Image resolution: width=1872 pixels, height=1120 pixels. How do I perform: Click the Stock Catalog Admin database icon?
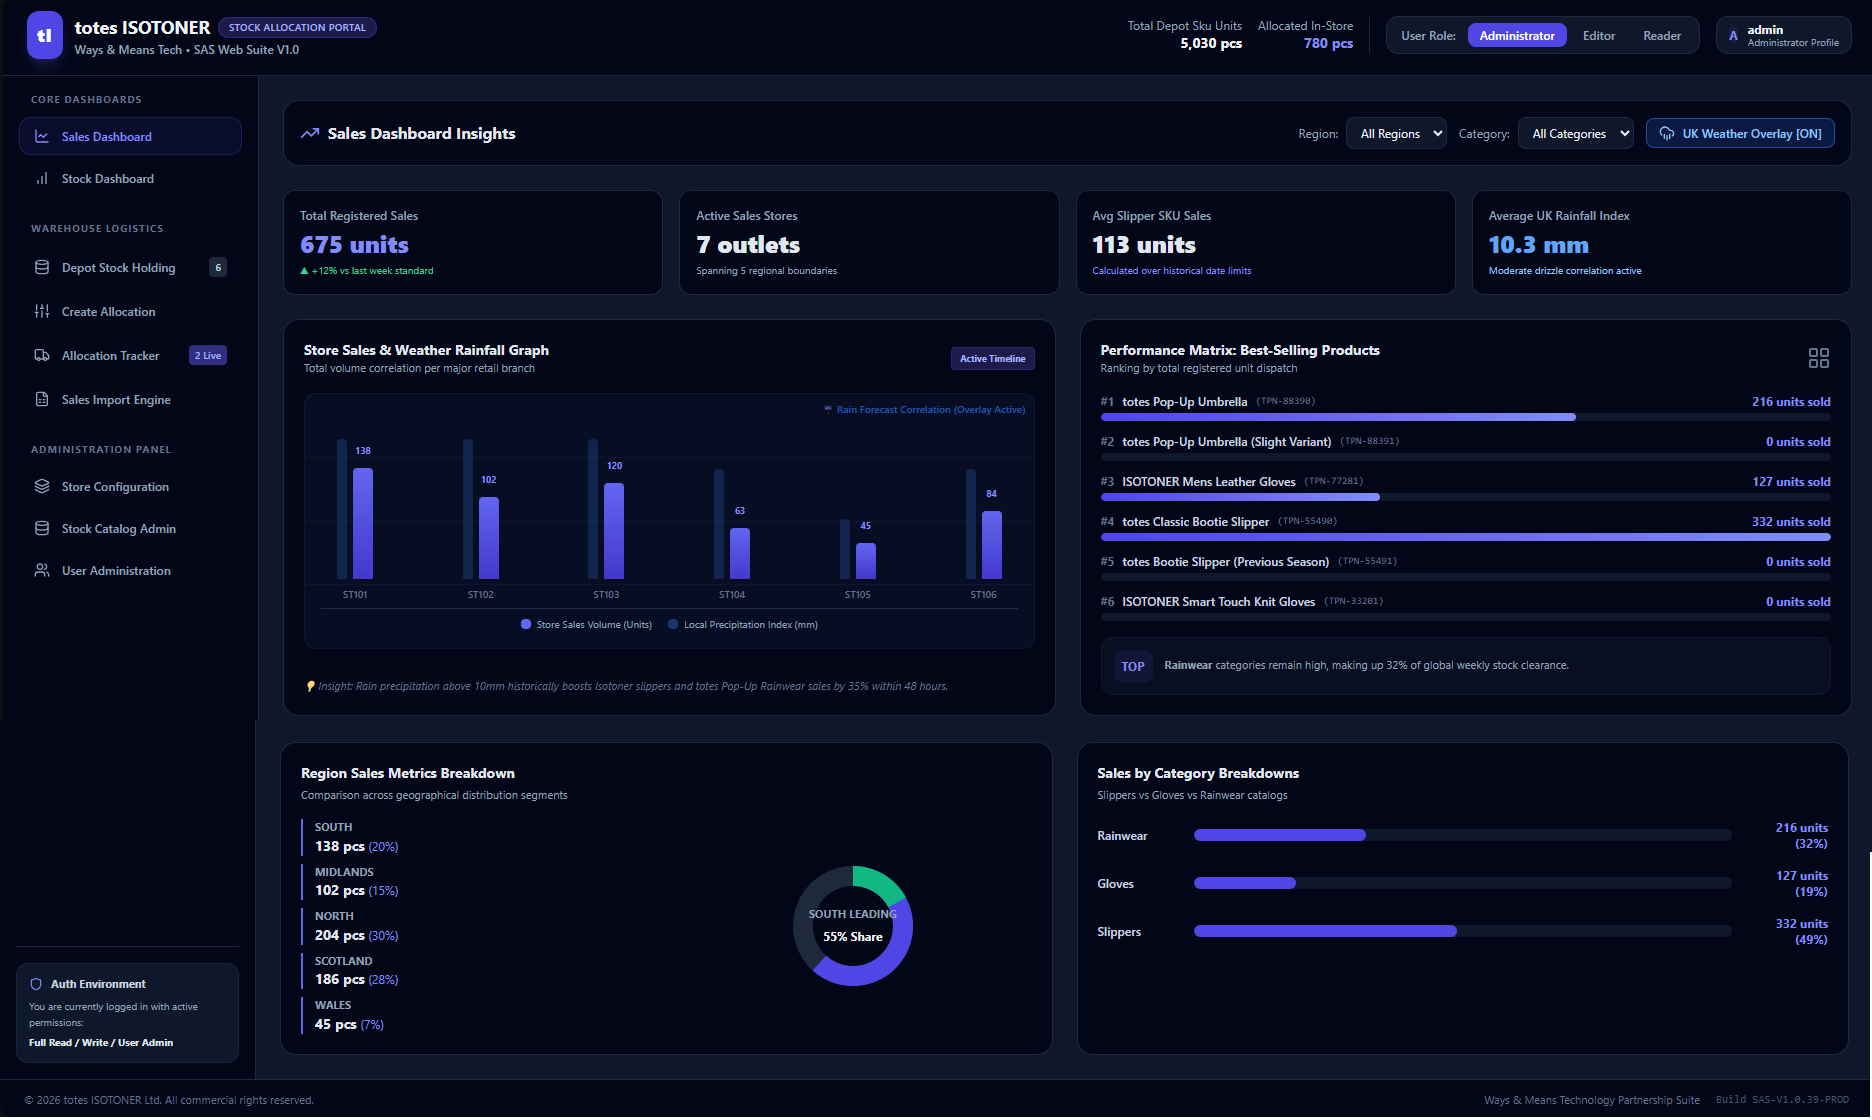[42, 528]
